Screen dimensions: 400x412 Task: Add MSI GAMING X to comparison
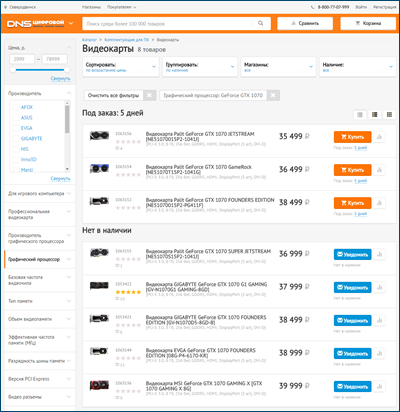[x=379, y=386]
